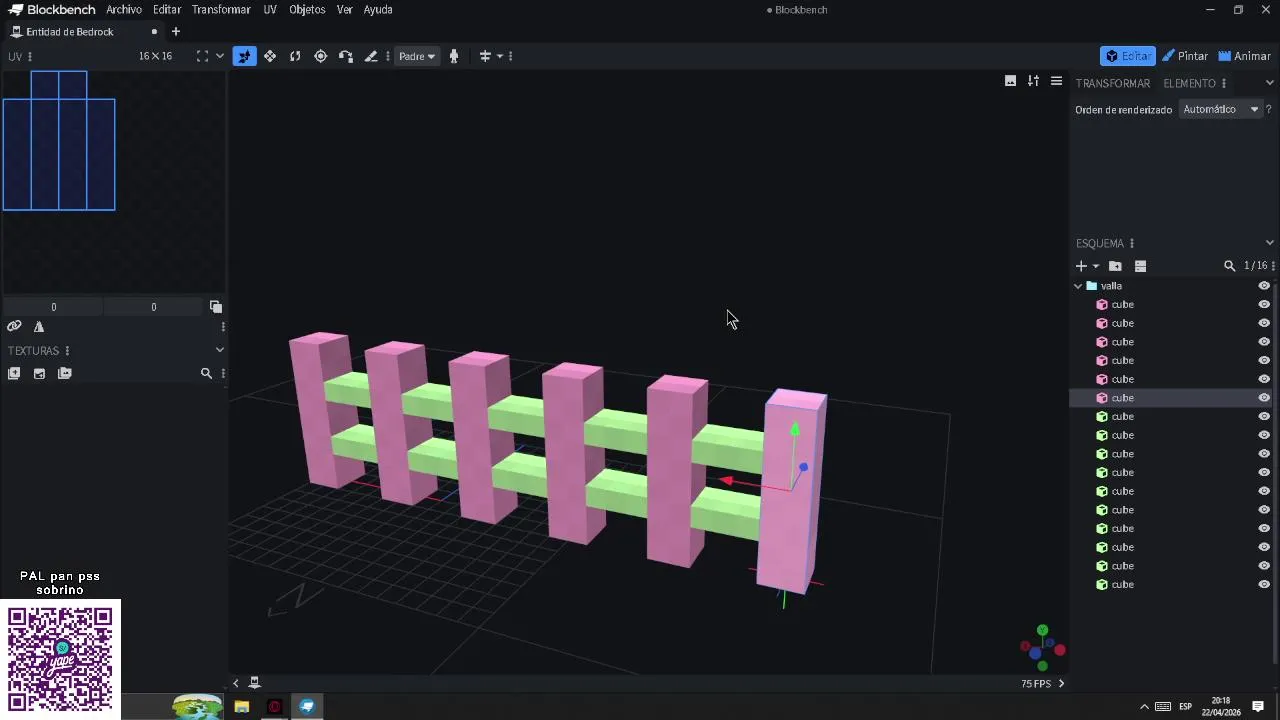The height and width of the screenshot is (720, 1280).
Task: Click the UV mirror icon
Action: point(39,327)
